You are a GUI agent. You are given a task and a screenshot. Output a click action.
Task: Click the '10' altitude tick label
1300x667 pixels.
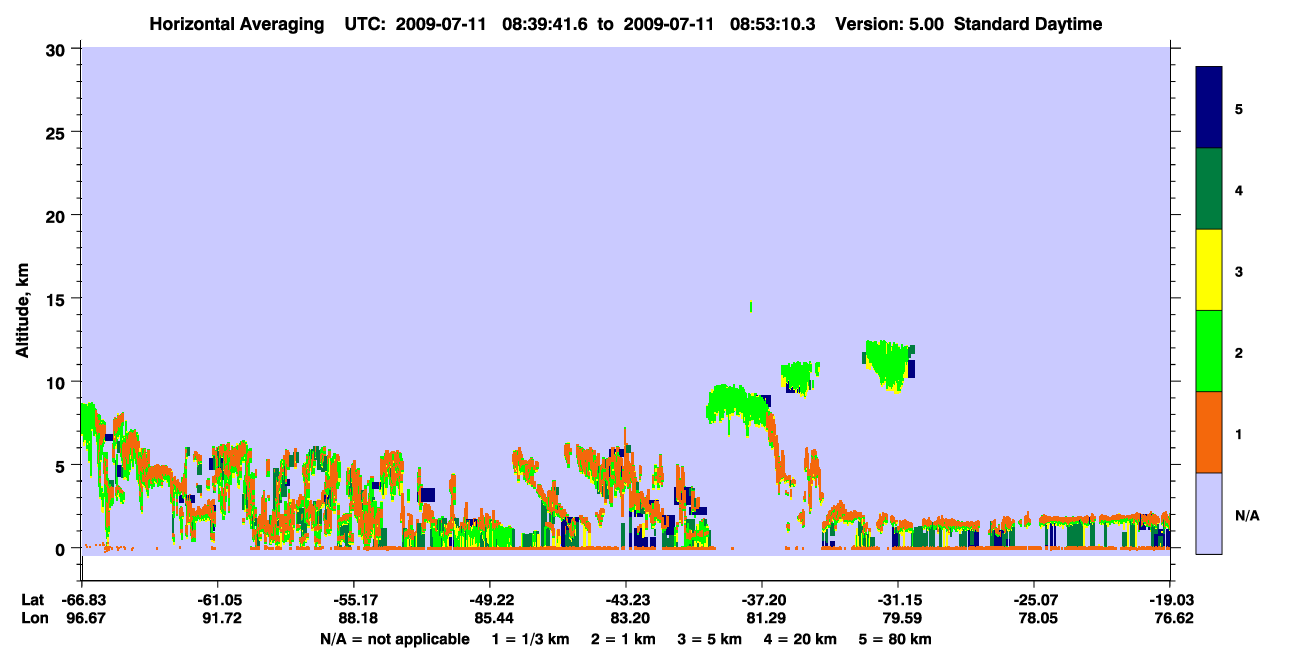57,382
